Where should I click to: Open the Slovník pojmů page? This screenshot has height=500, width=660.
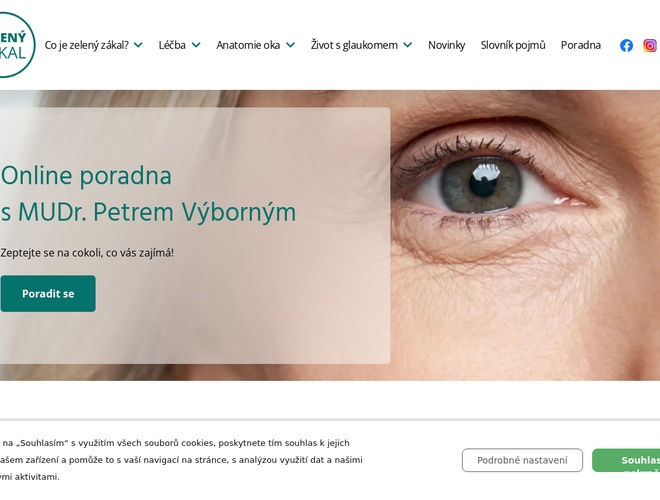(513, 45)
